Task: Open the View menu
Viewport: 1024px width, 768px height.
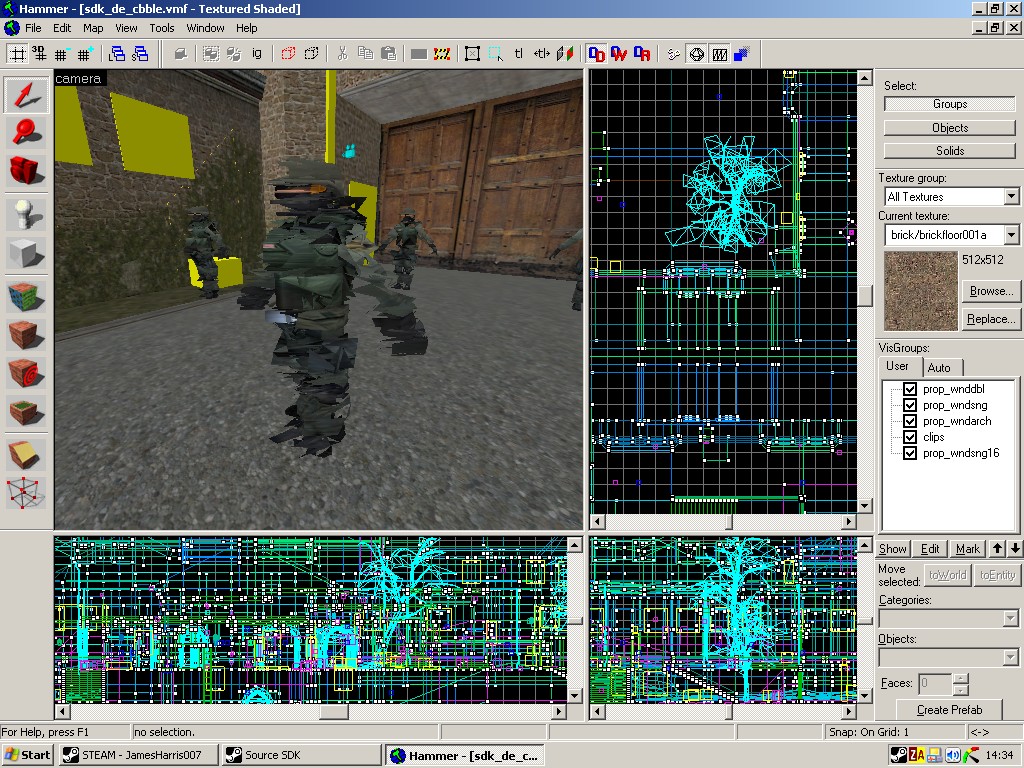Action: pyautogui.click(x=126, y=28)
